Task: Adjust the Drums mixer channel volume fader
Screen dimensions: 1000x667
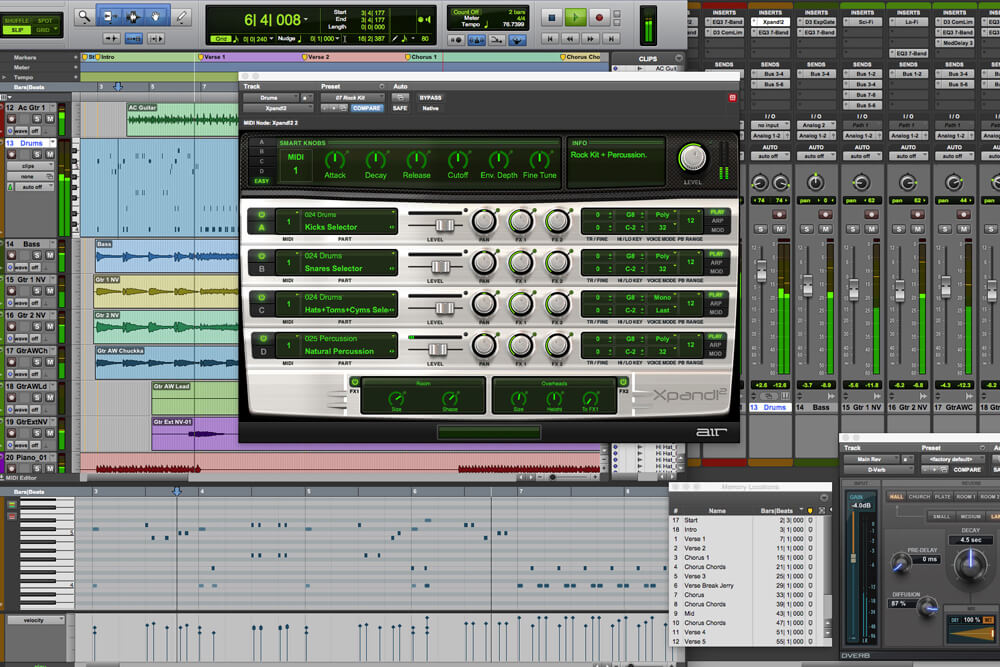Action: click(761, 270)
